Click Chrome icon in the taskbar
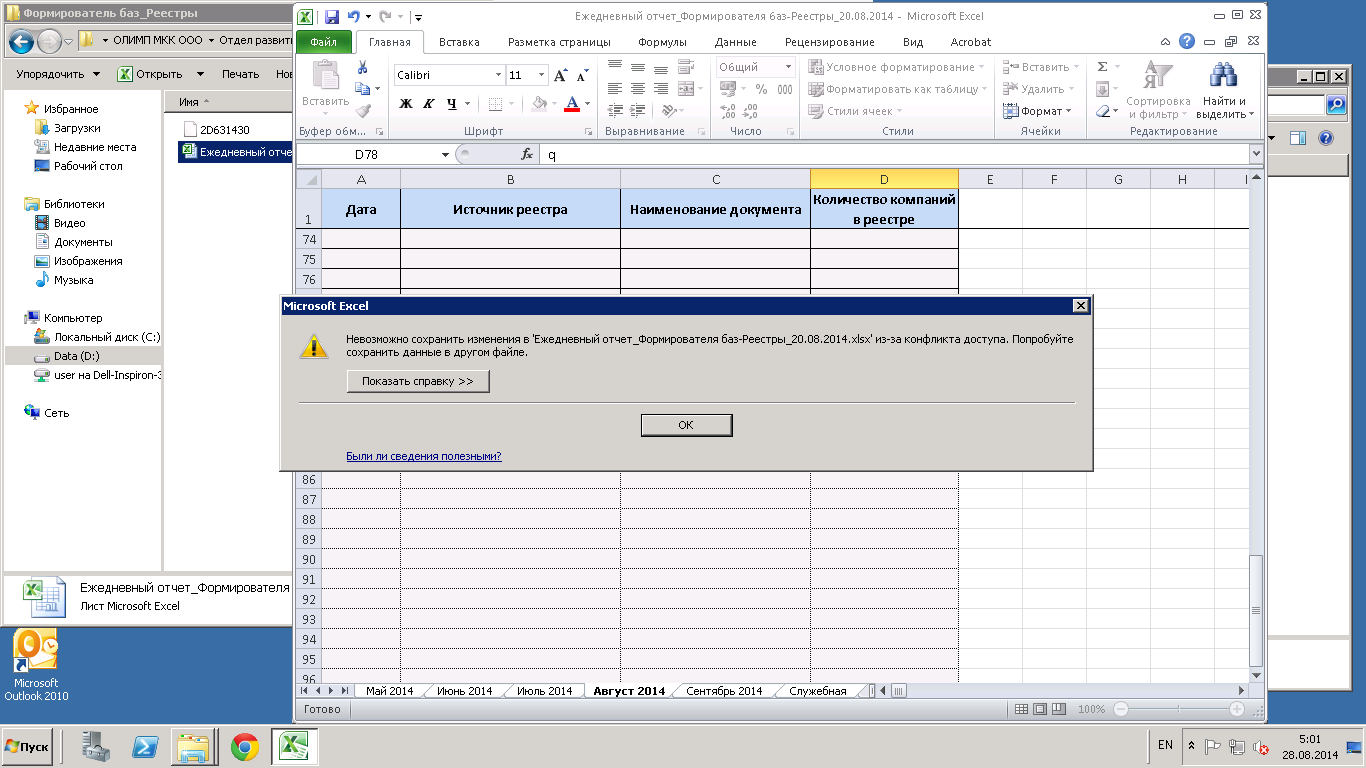 coord(245,746)
